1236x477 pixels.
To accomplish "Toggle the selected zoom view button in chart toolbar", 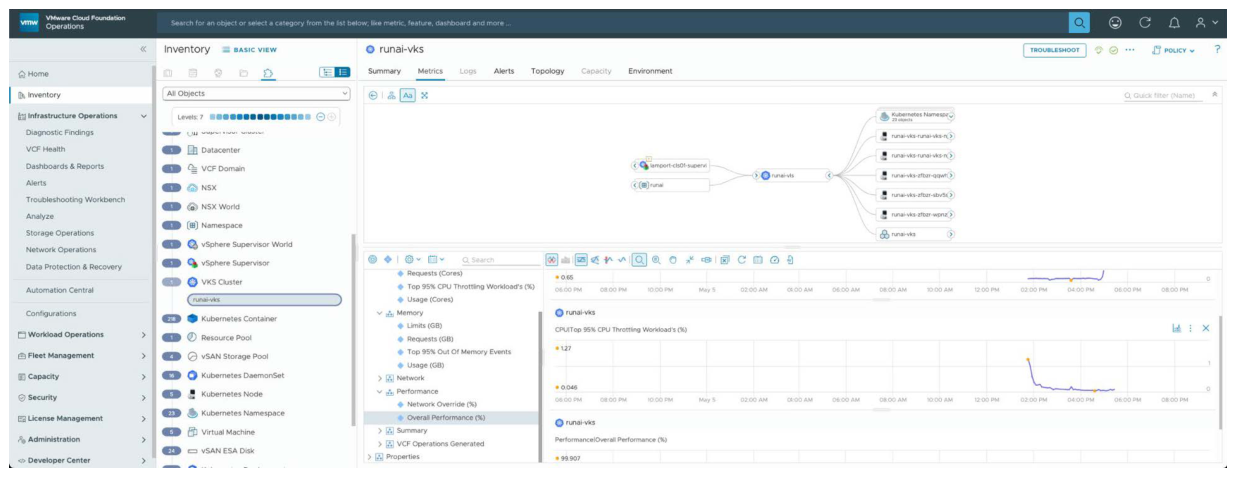I will click(x=639, y=259).
